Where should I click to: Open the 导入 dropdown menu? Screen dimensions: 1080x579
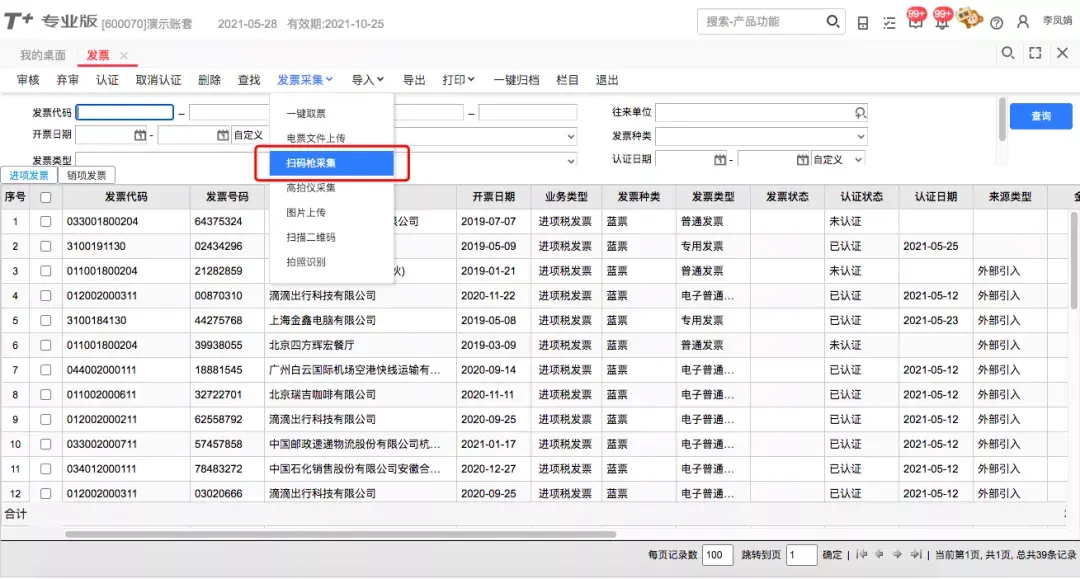[367, 80]
